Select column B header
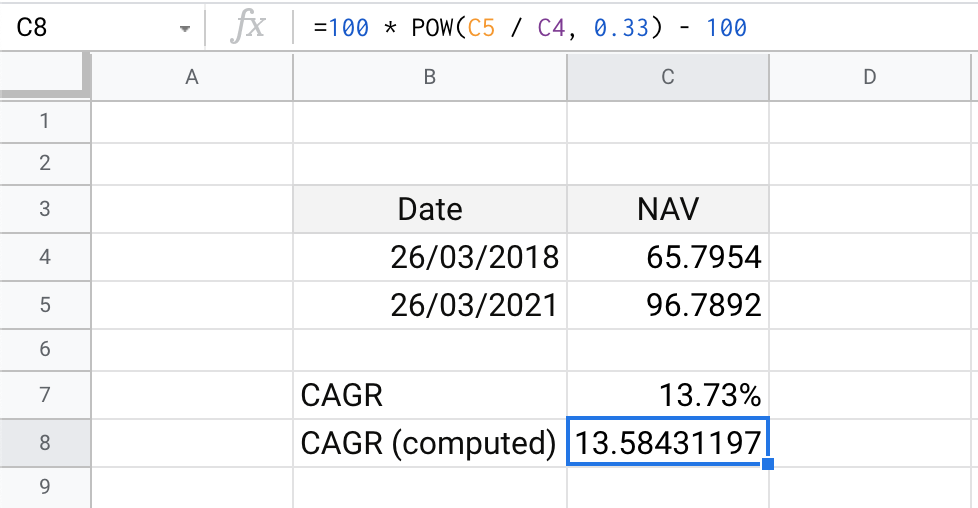Viewport: 978px width, 508px height. pyautogui.click(x=430, y=77)
